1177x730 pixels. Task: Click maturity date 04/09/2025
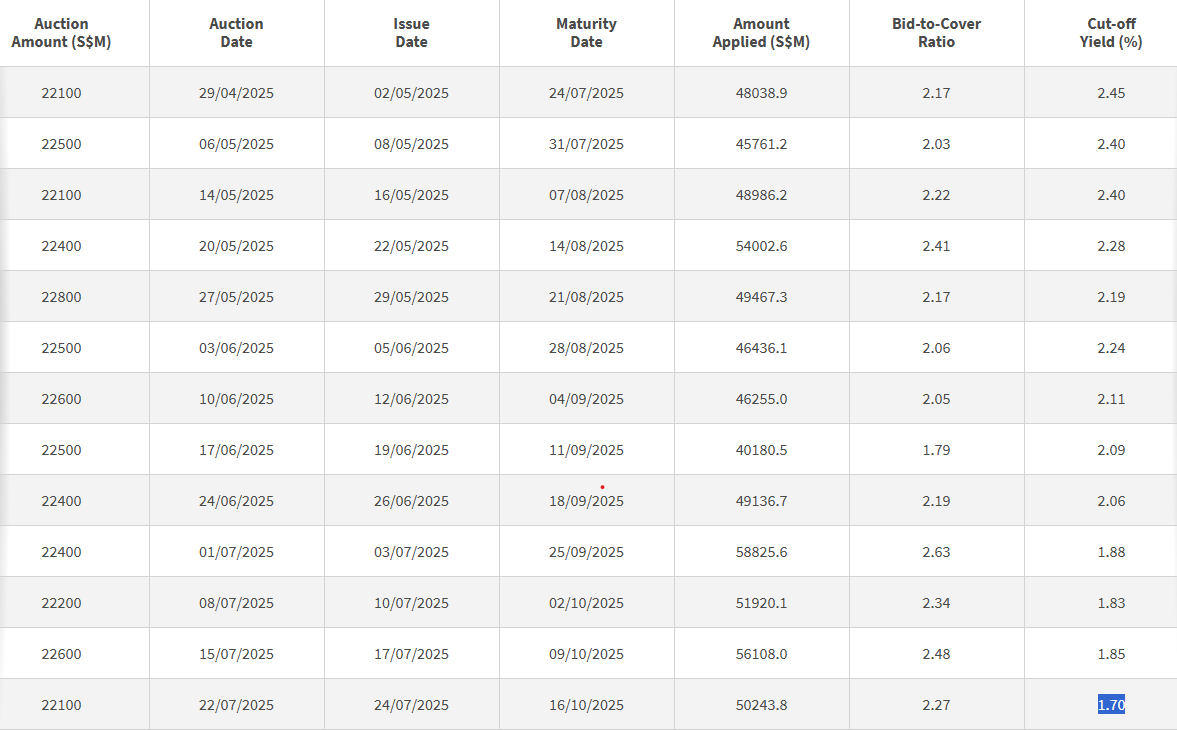(586, 399)
